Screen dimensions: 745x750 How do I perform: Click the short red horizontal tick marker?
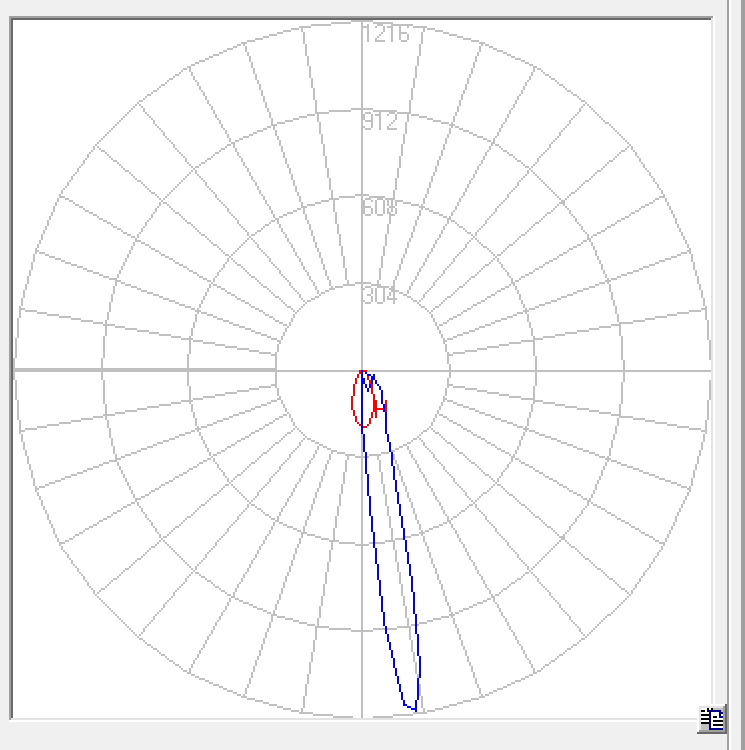click(x=380, y=406)
